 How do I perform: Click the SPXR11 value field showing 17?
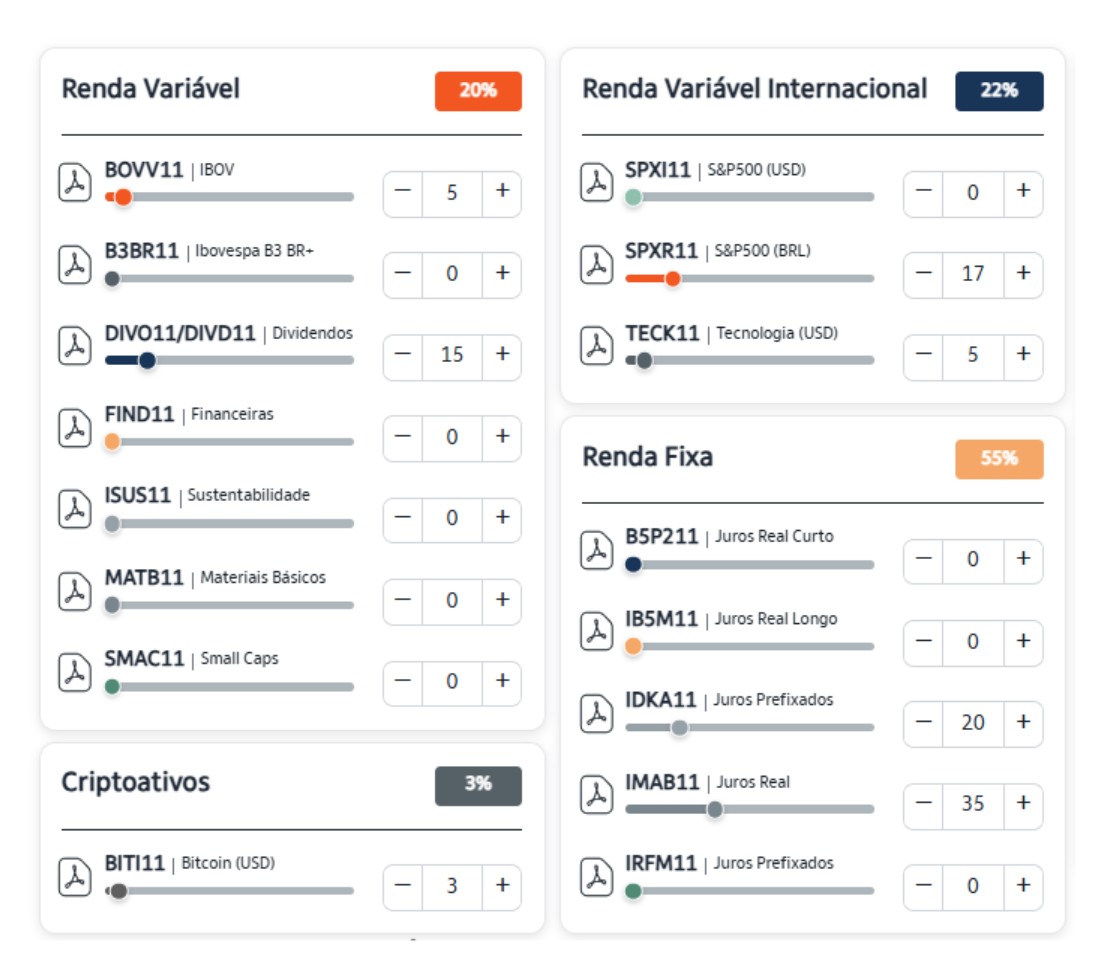coord(973,273)
